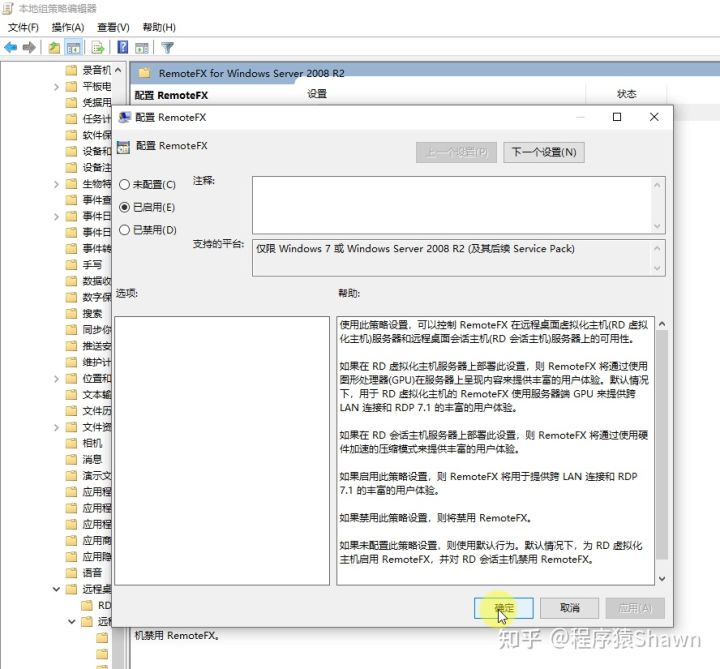
Task: Click the Filter funnel toolbar icon
Action: [168, 47]
